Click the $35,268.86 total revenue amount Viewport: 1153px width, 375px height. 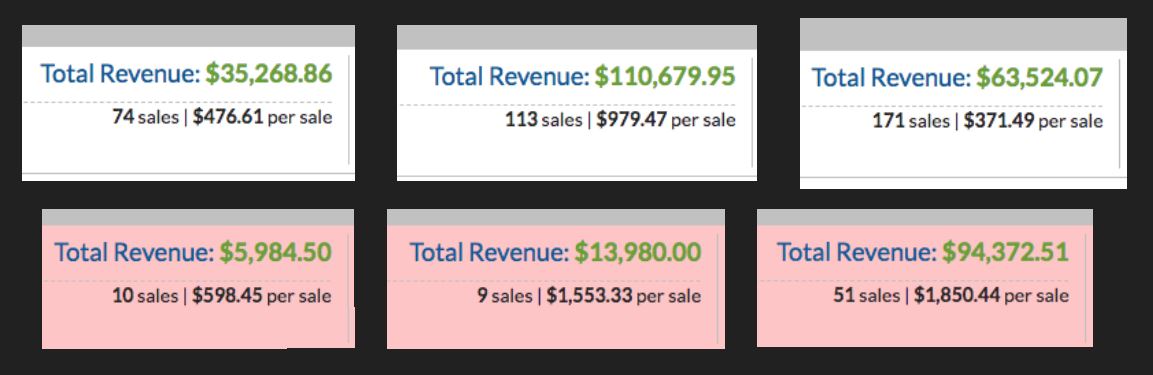[x=268, y=74]
